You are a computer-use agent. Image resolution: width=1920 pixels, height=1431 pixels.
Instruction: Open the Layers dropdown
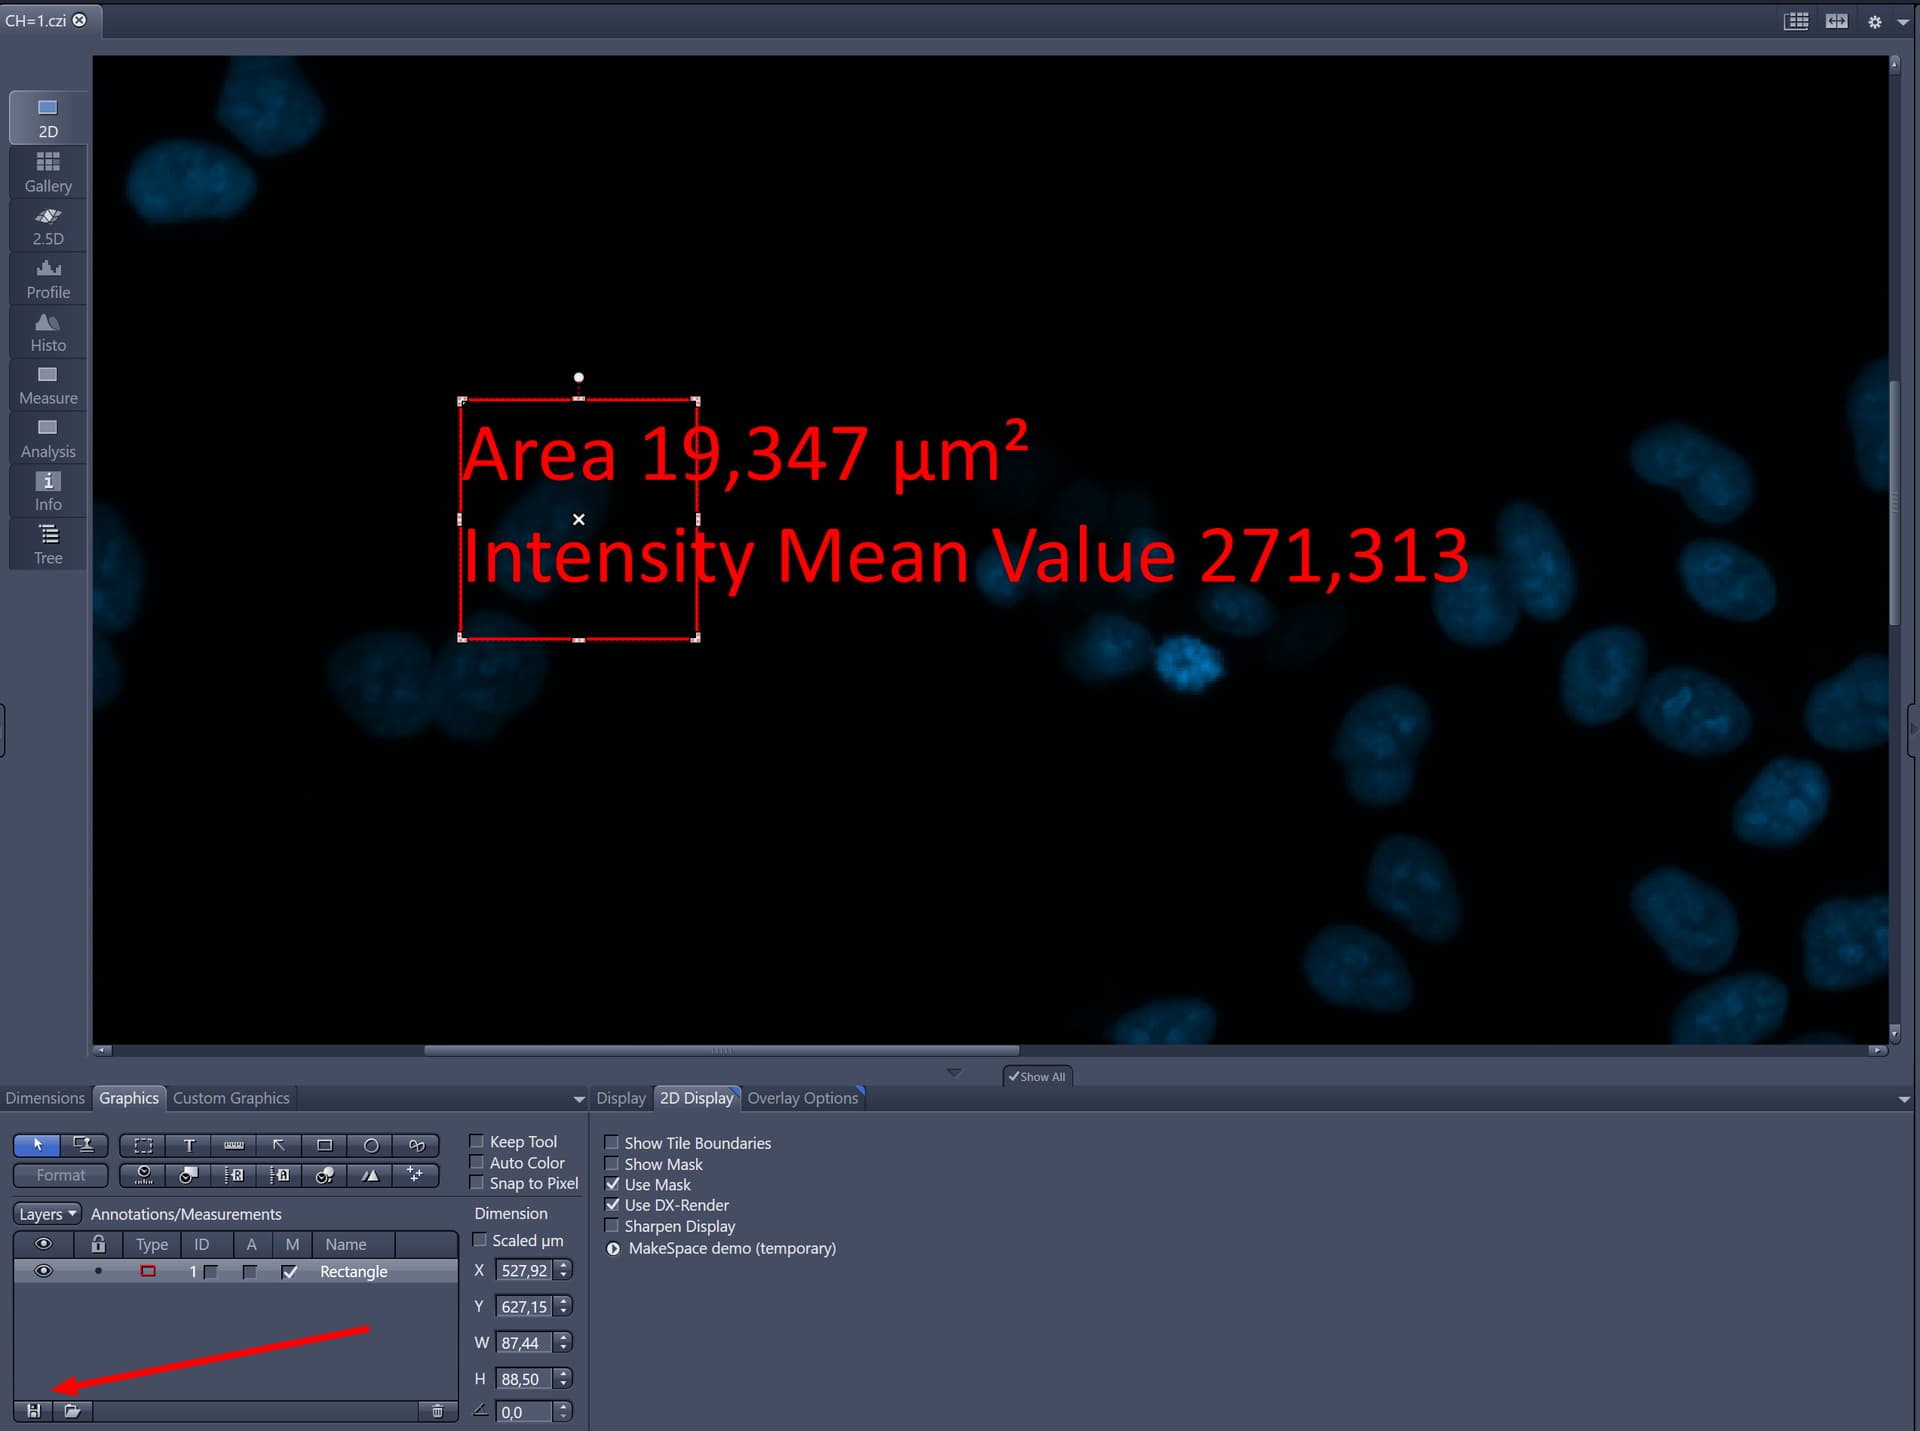coord(45,1213)
